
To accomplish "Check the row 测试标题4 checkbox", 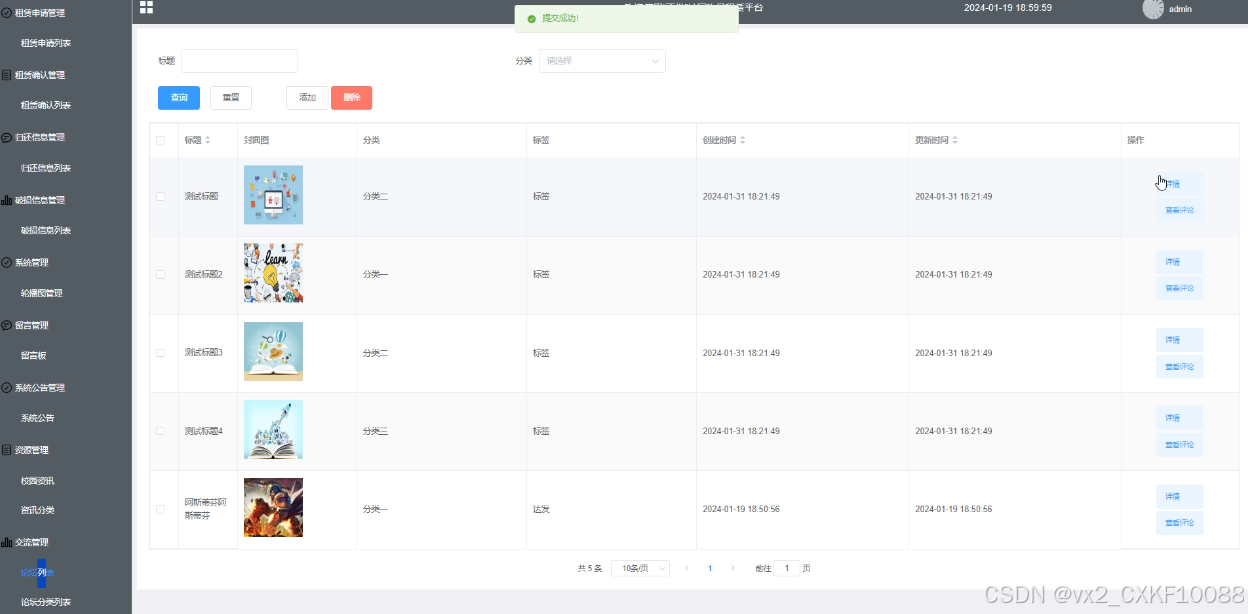I will coord(160,431).
